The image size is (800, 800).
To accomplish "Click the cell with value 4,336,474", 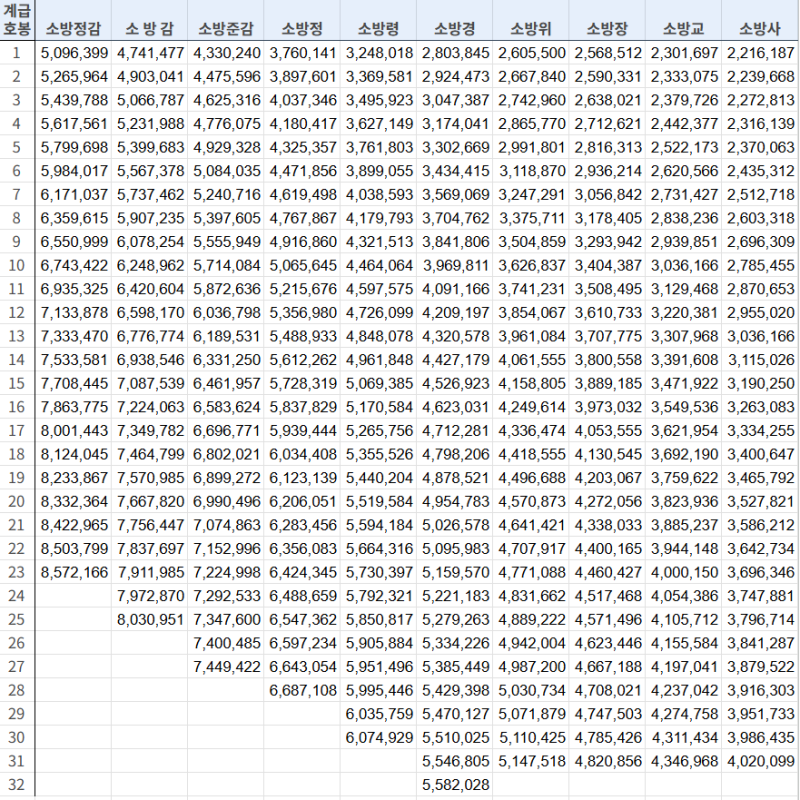I will (531, 430).
